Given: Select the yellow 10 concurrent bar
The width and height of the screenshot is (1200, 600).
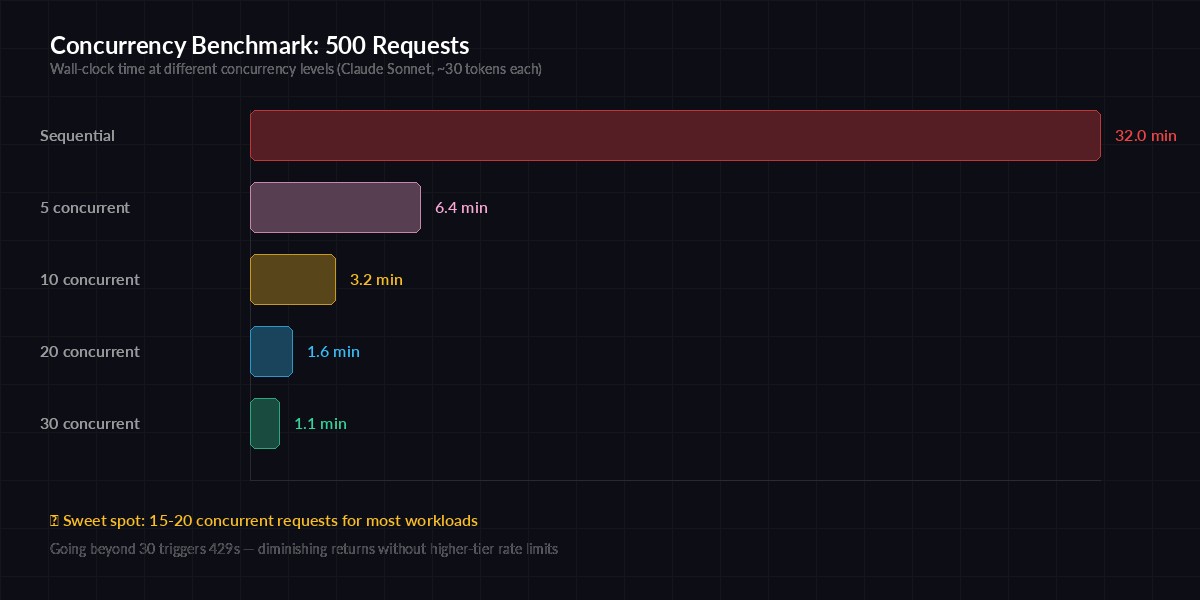Looking at the screenshot, I should 292,279.
